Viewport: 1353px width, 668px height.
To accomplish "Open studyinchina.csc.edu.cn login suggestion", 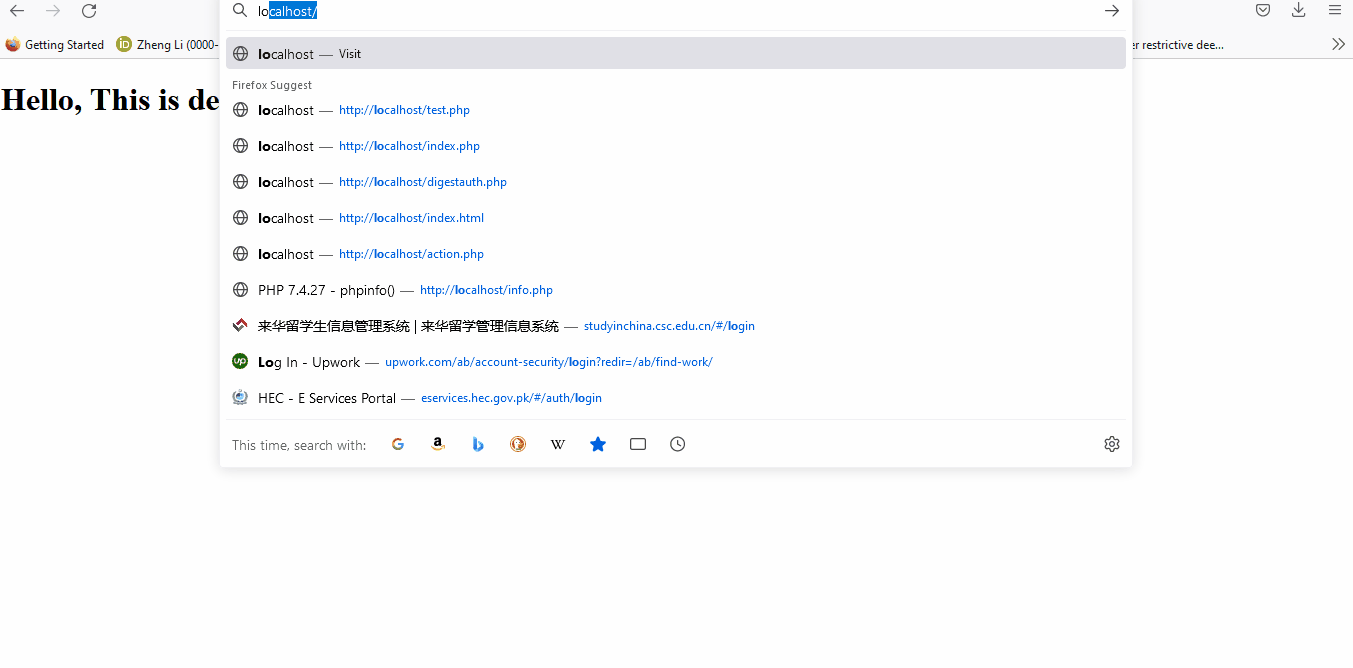I will pos(676,326).
